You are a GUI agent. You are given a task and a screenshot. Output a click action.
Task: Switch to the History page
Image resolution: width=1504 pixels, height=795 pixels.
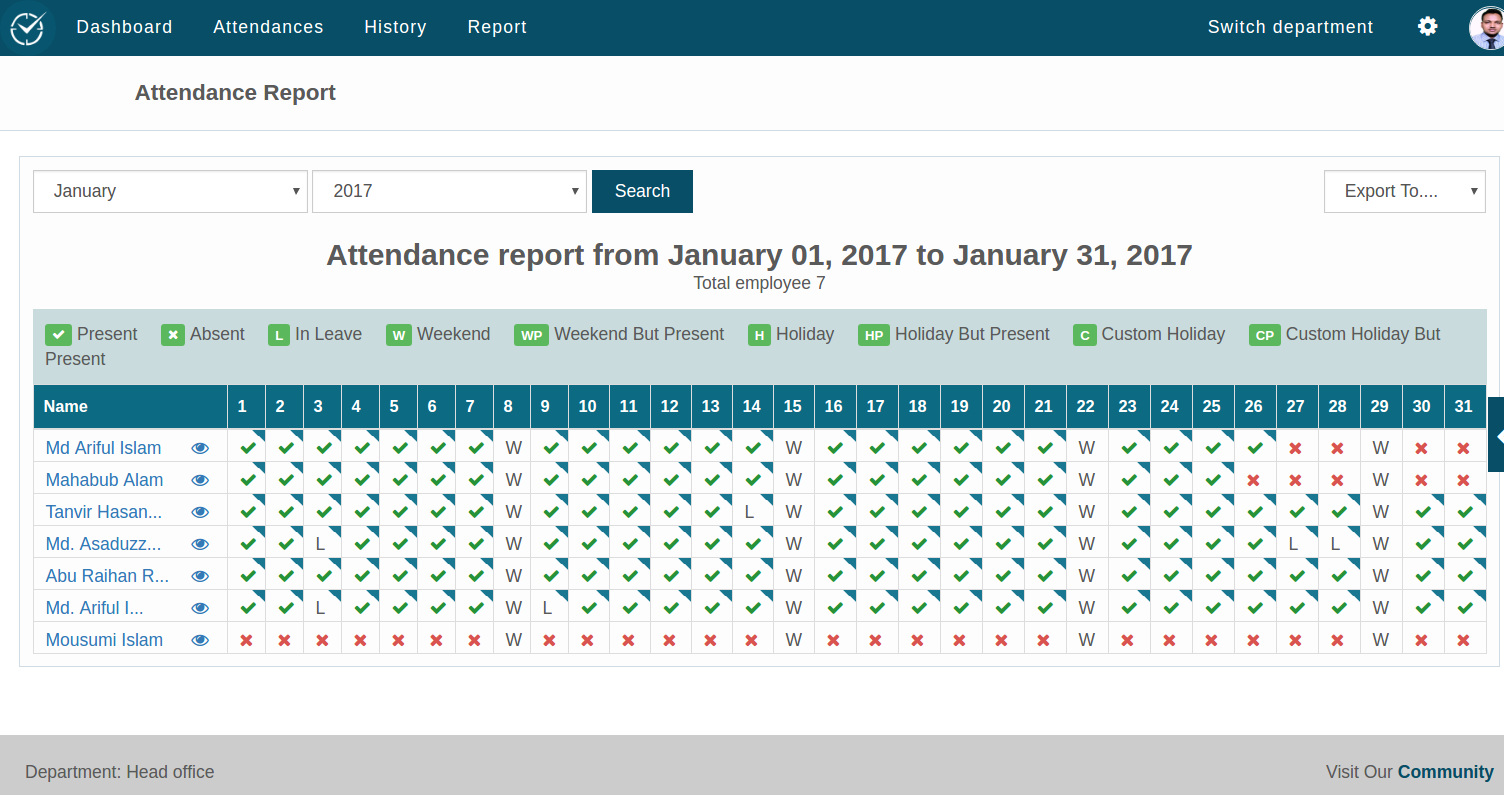(395, 27)
